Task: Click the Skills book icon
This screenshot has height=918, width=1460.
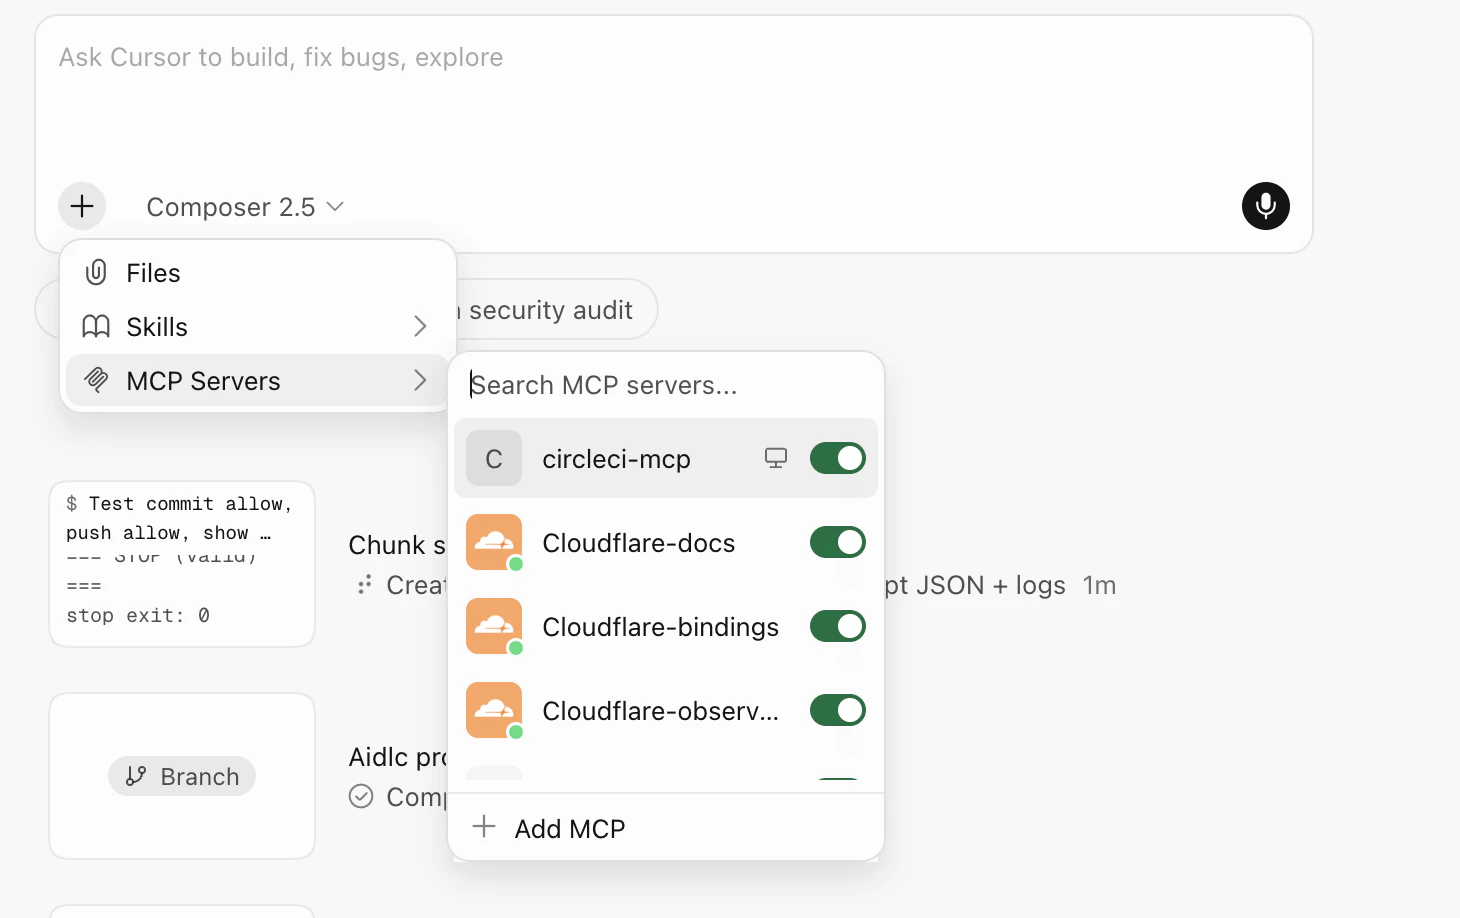Action: [x=96, y=327]
